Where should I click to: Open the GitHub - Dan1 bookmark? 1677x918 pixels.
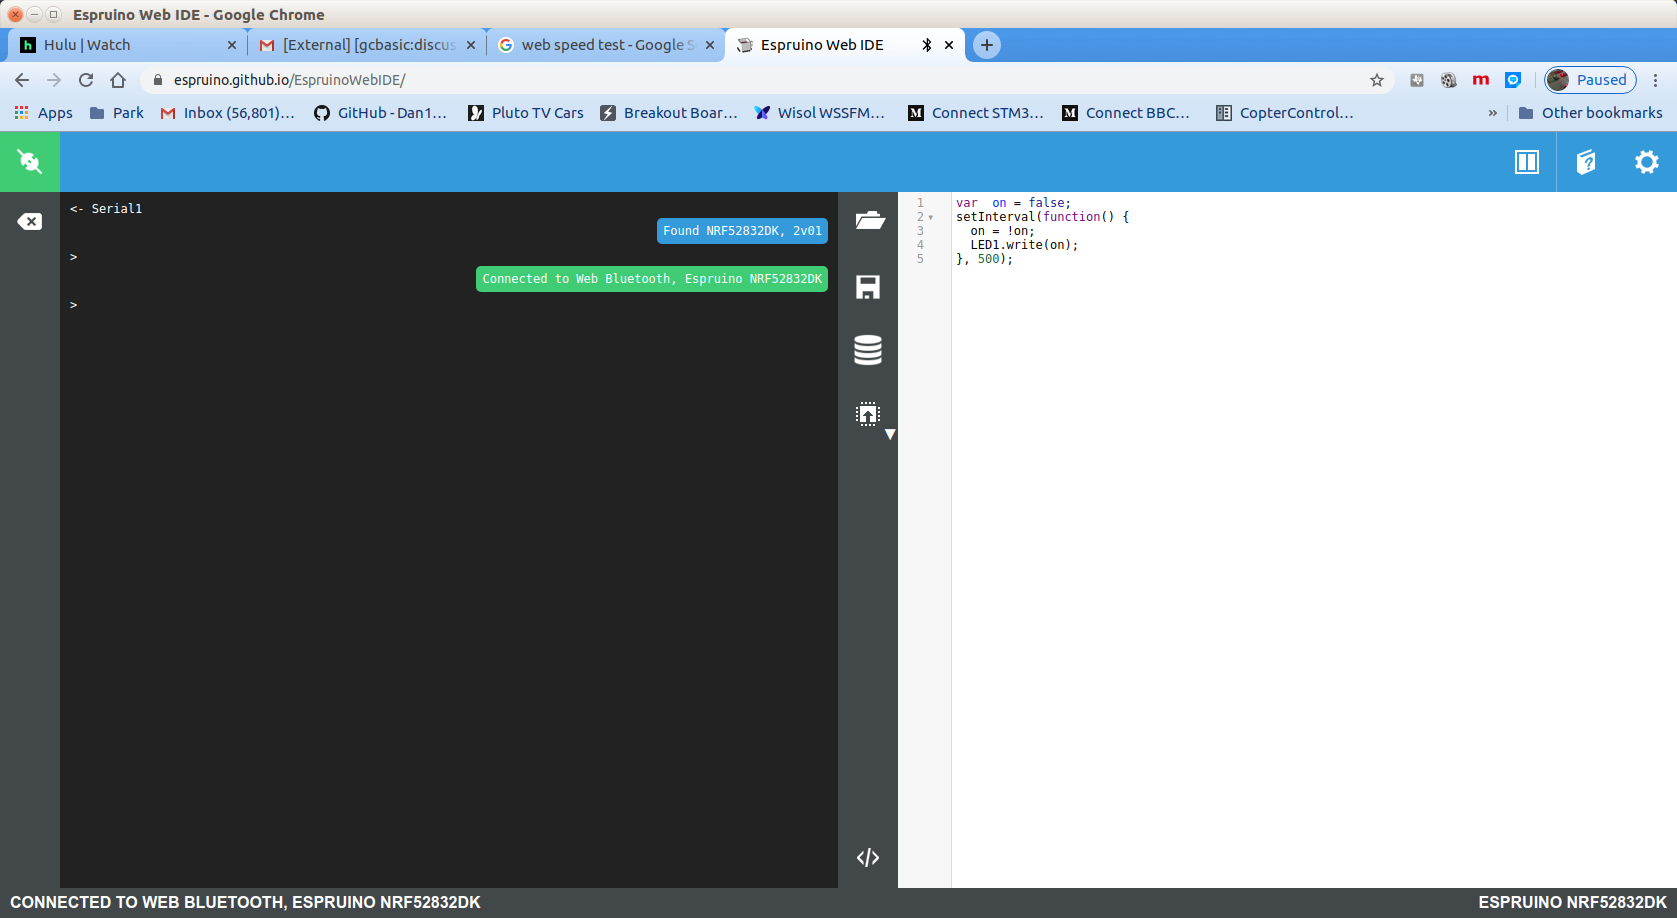click(x=380, y=113)
